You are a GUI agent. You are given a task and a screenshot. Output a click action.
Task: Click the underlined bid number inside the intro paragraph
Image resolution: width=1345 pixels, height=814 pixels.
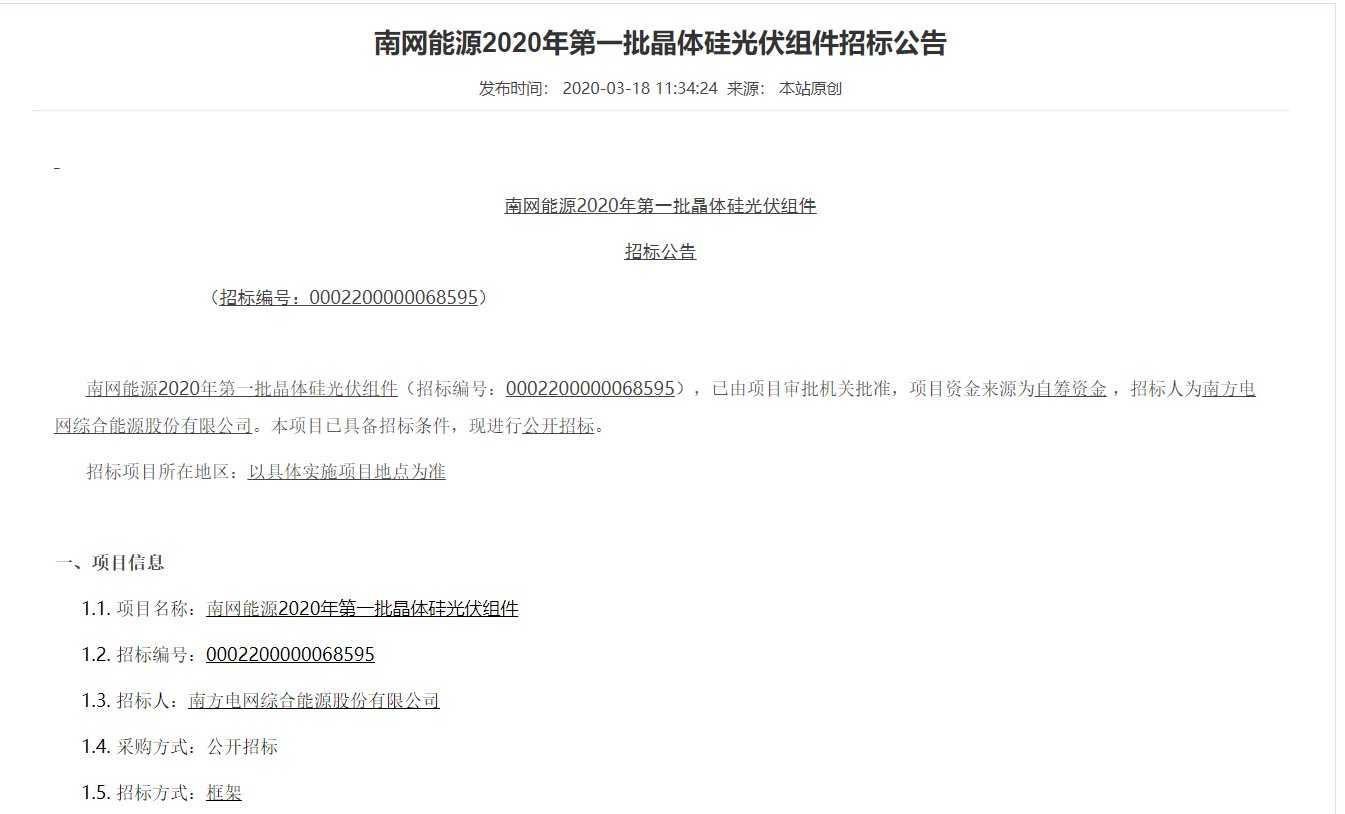click(590, 389)
